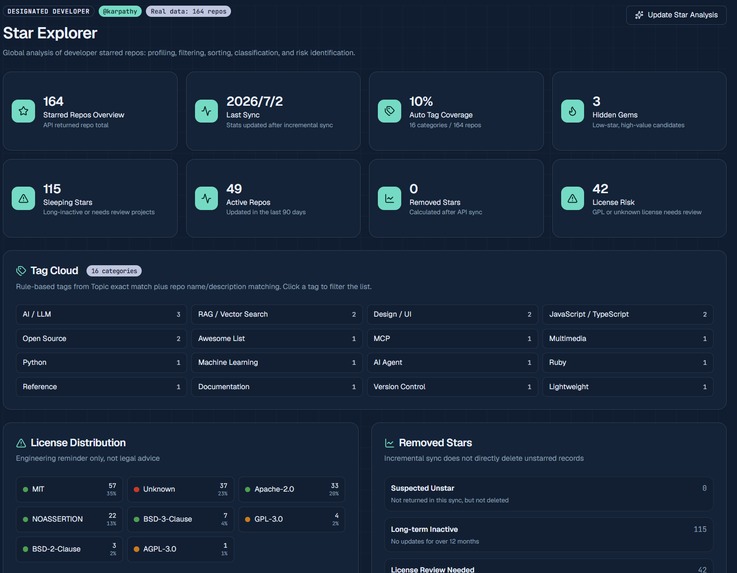Open the Suspected Unstar row

[549, 494]
